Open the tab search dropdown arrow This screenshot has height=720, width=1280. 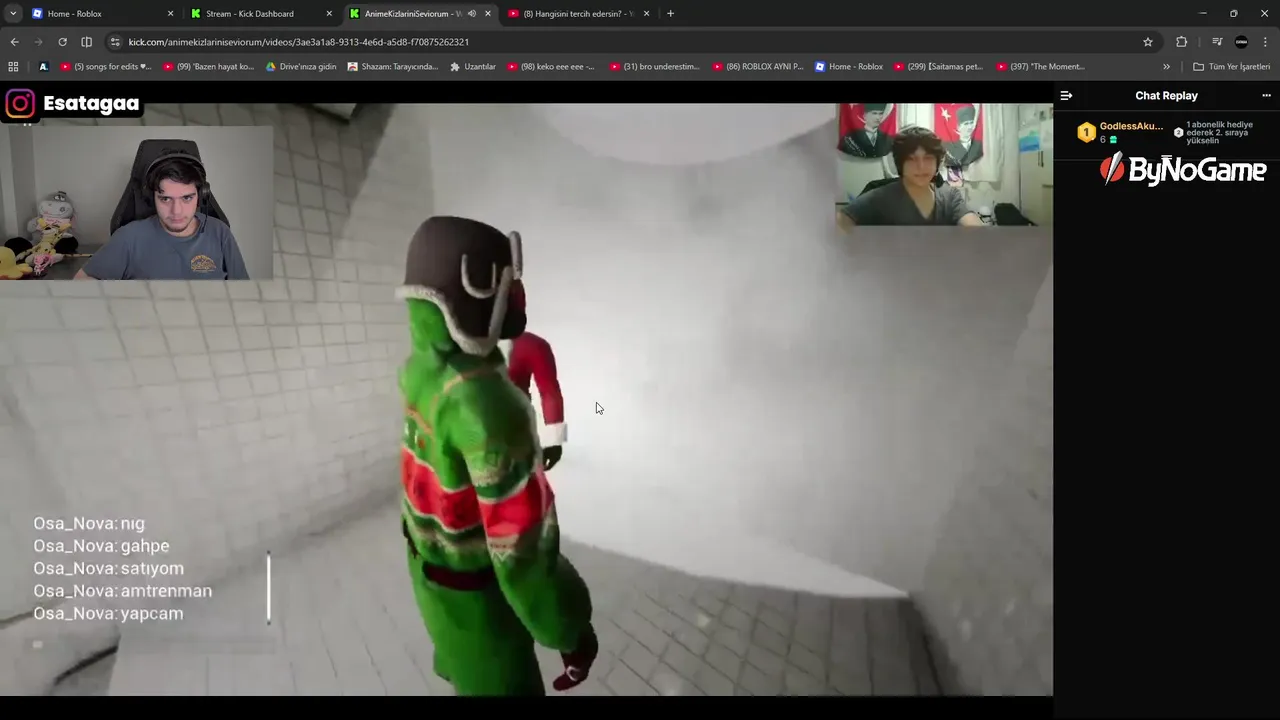coord(13,14)
